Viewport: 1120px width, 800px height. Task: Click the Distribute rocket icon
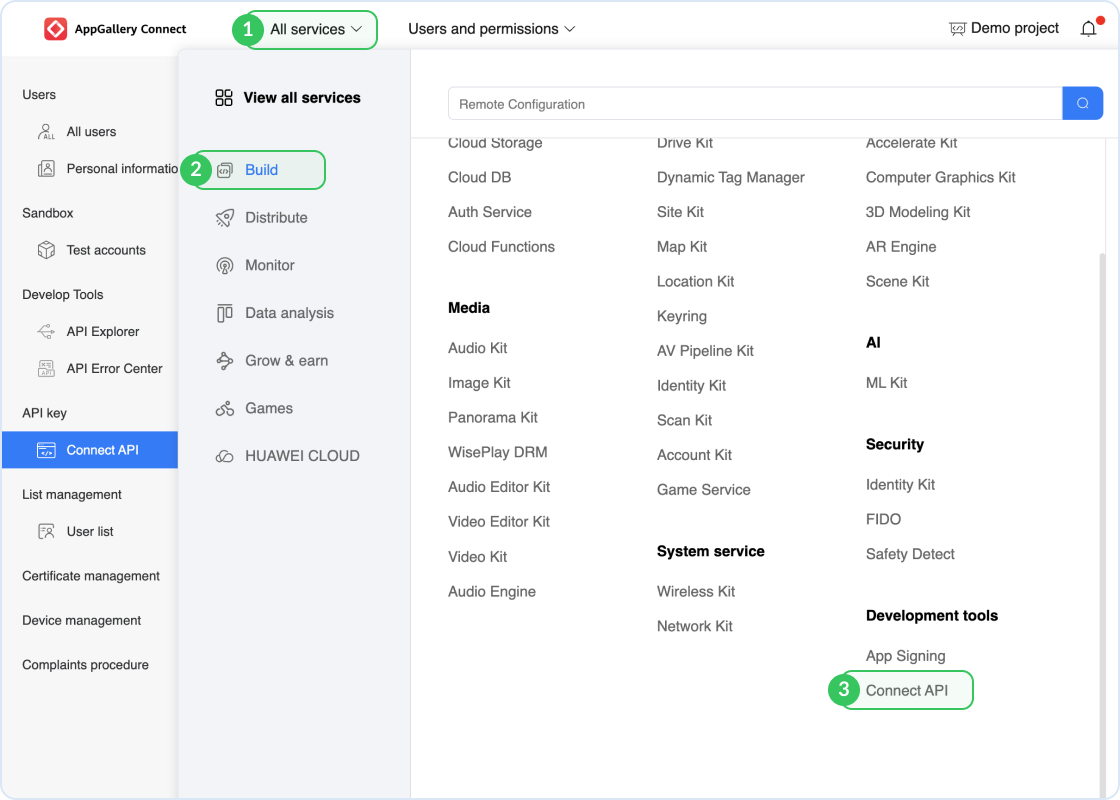click(x=225, y=218)
